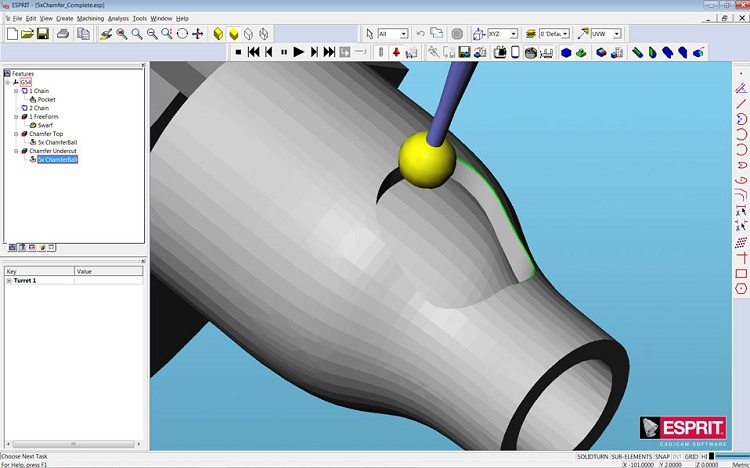Select the Pocket operation in tree
750x468 pixels.
(46, 100)
